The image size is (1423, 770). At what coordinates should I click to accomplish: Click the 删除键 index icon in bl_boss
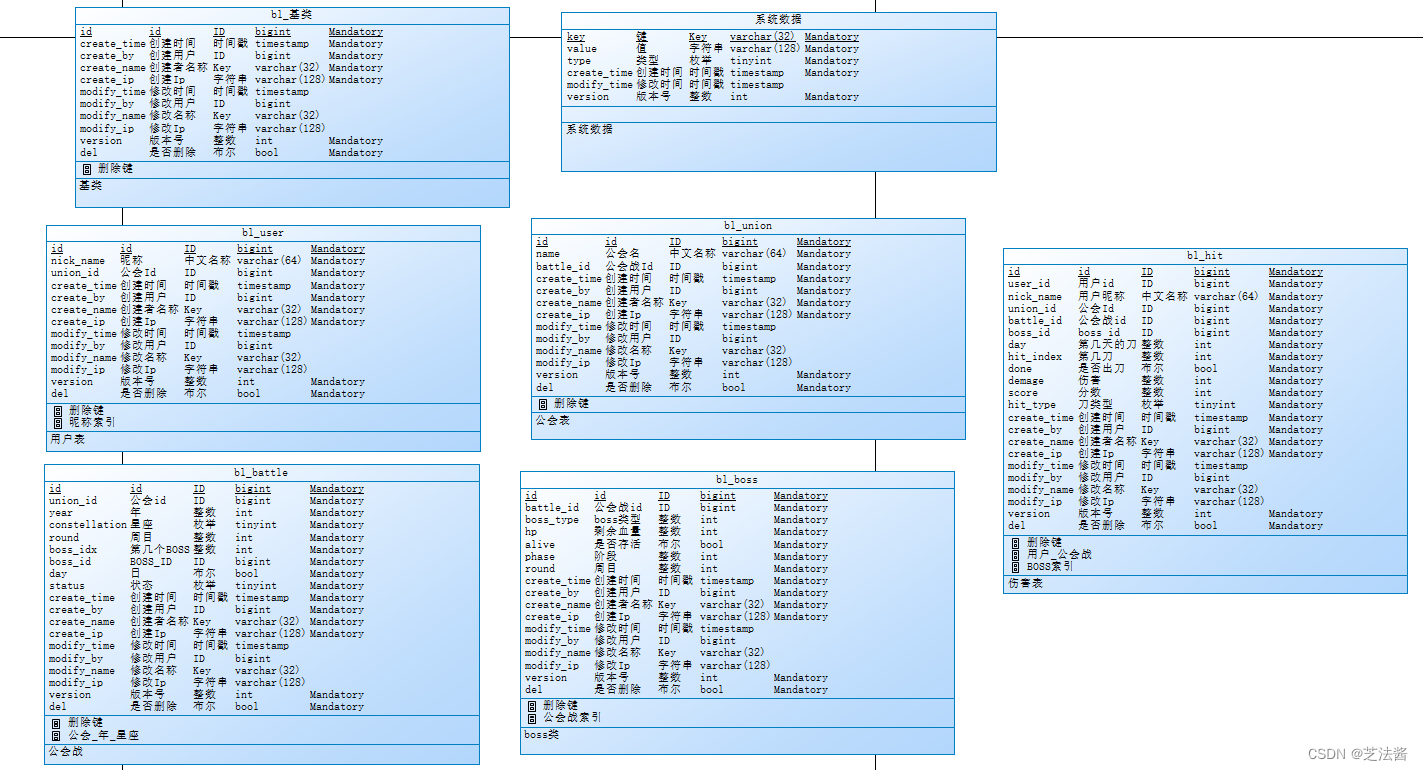[x=532, y=705]
